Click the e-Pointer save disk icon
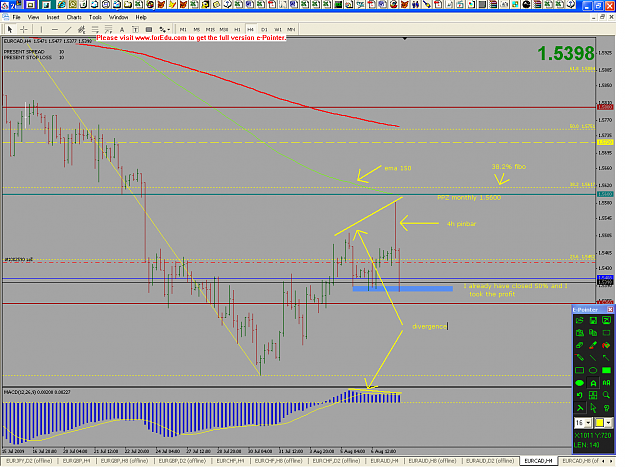625x467 pixels. click(593, 320)
